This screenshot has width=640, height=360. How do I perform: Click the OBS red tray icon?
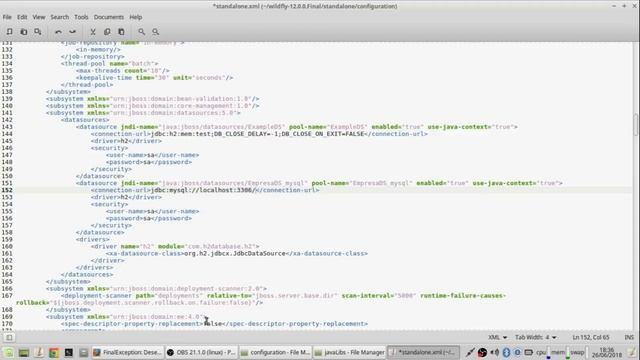pos(482,352)
